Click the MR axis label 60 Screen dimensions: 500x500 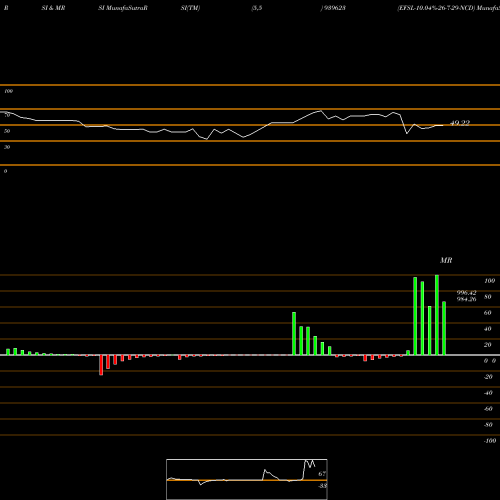487,313
